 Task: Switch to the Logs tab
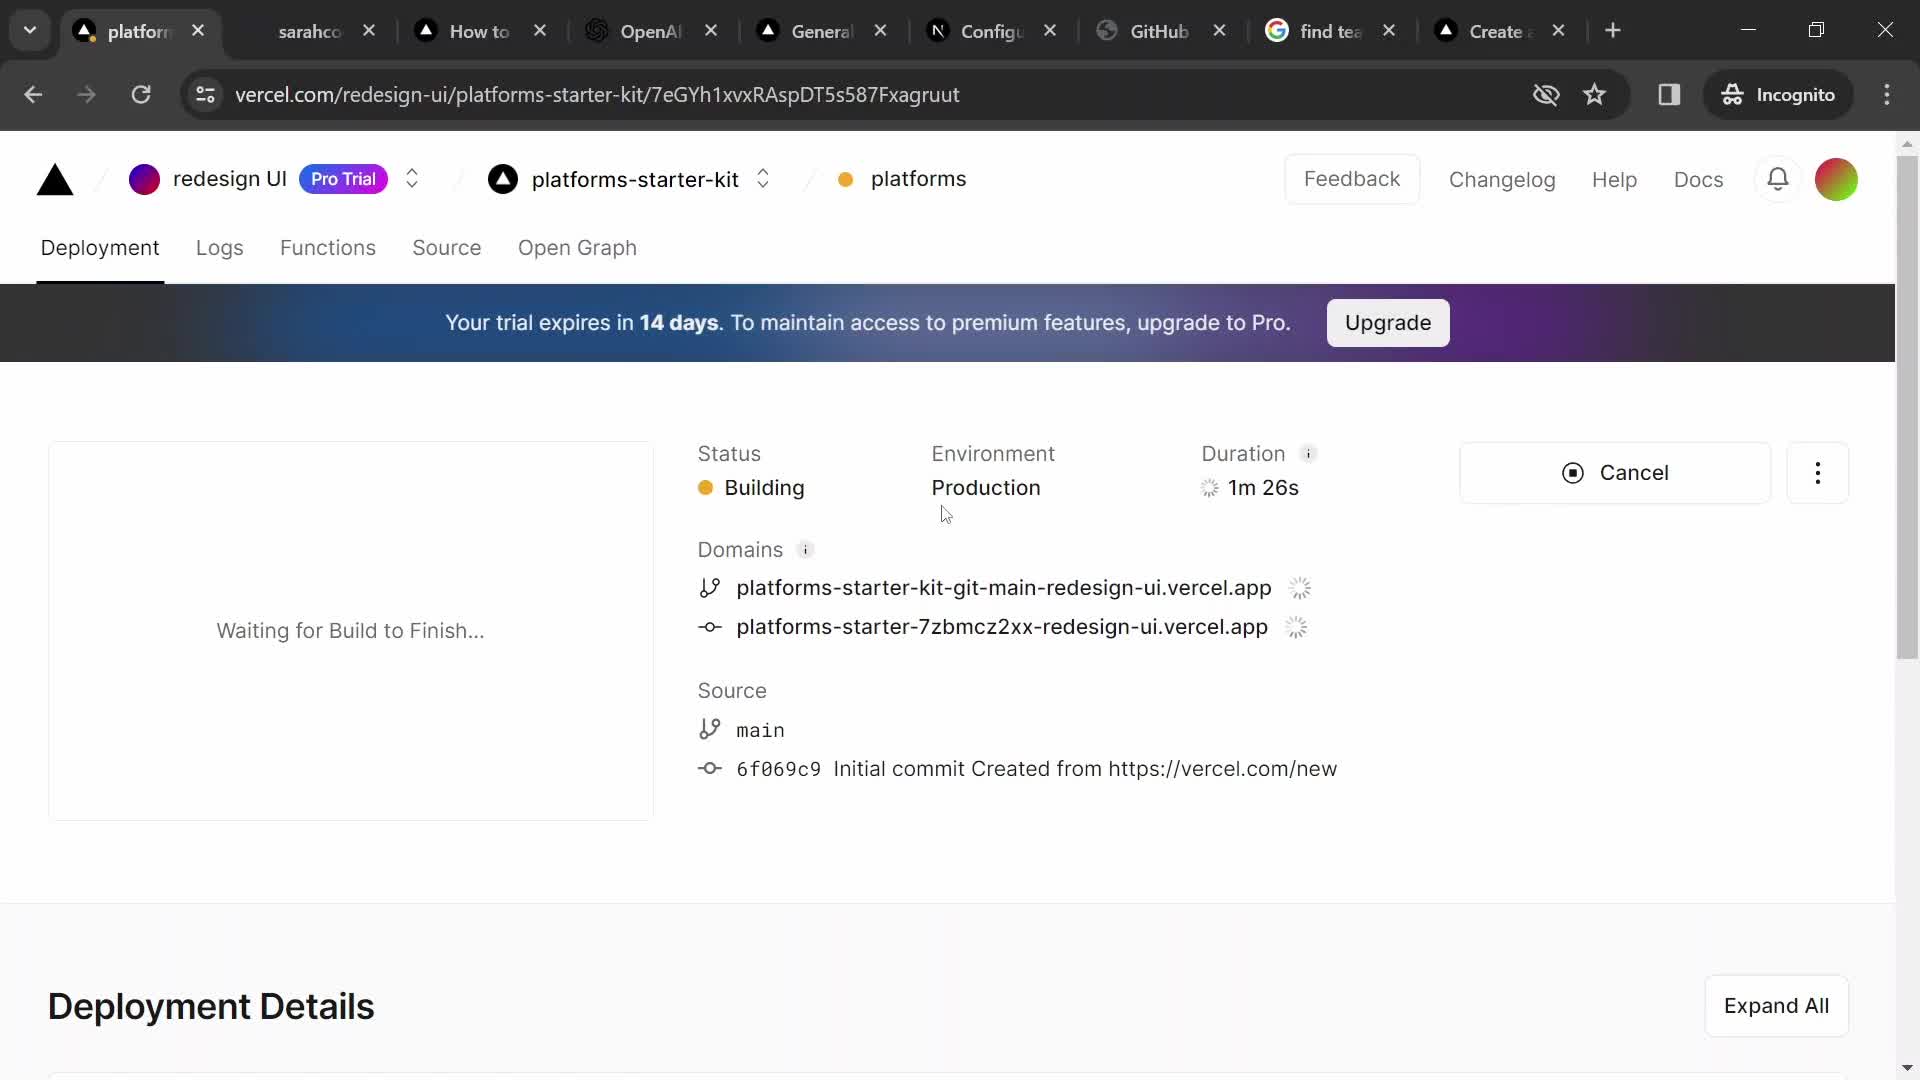point(220,248)
